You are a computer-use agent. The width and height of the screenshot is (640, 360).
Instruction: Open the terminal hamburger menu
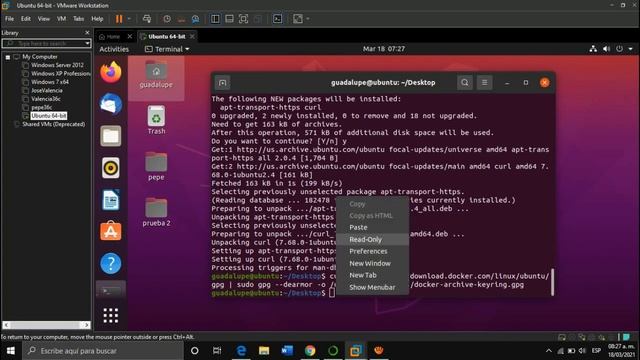[x=484, y=82]
